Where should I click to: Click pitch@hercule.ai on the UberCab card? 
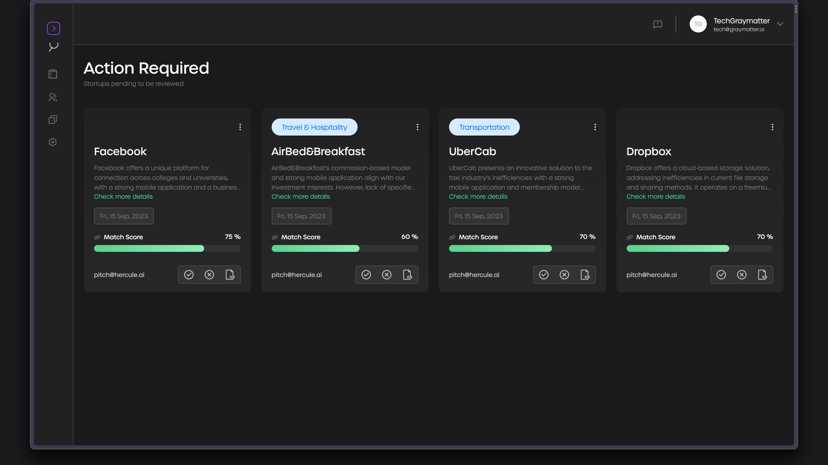click(474, 274)
